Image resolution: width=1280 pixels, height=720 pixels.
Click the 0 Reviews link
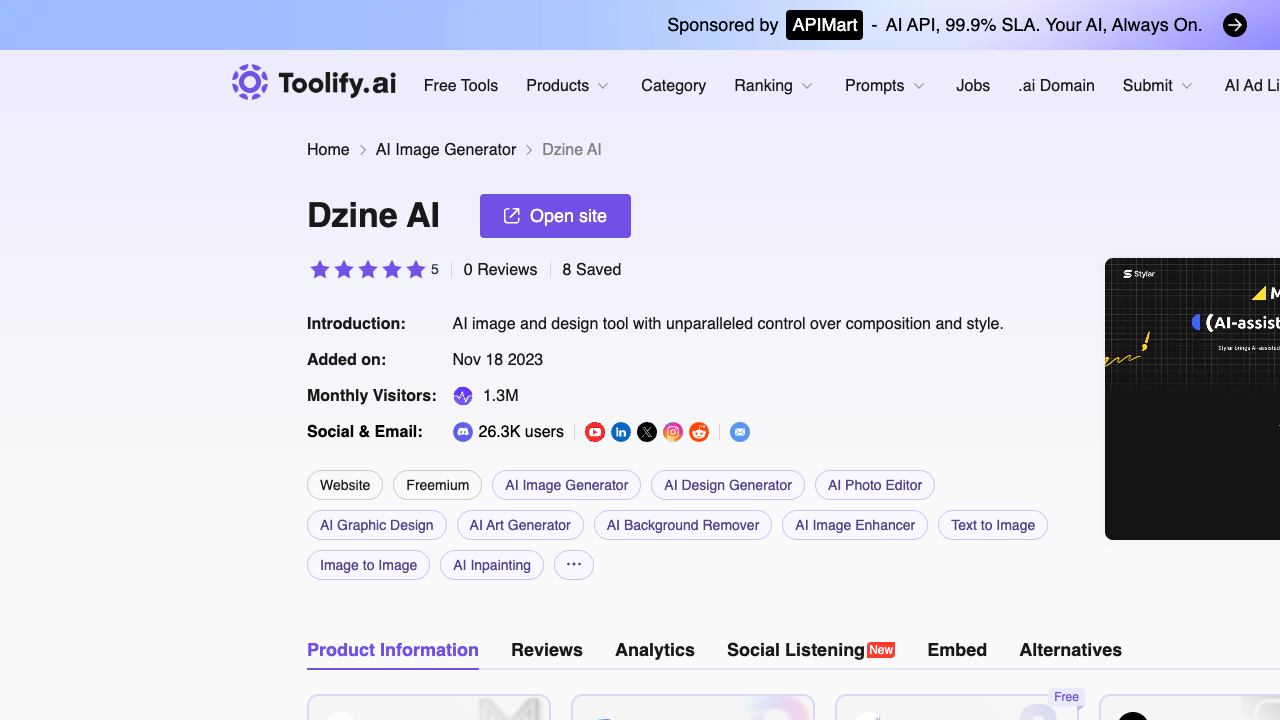click(x=500, y=270)
